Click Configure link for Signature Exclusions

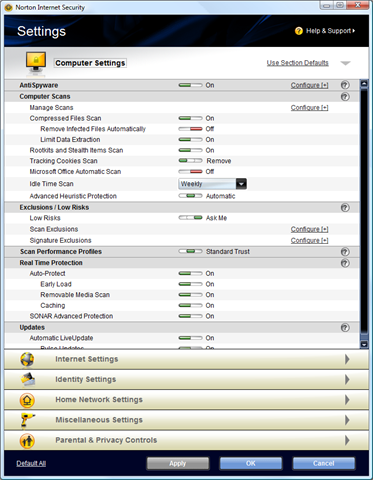coord(310,241)
